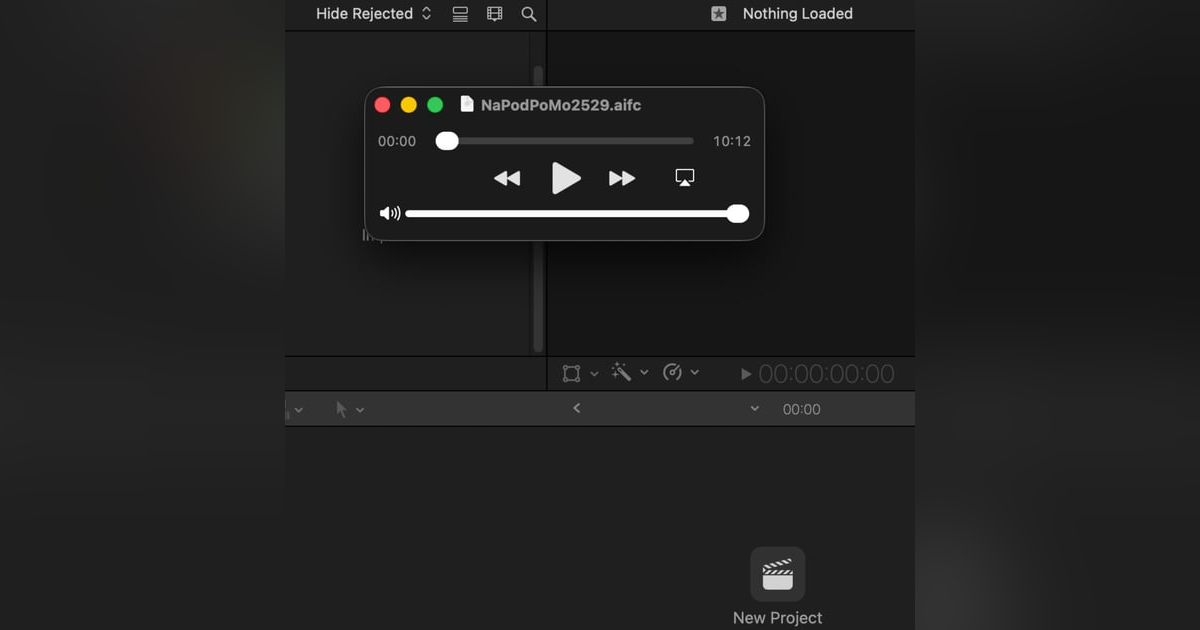Viewport: 1200px width, 630px height.
Task: Start a project via the New Project clapperboard
Action: pos(777,573)
